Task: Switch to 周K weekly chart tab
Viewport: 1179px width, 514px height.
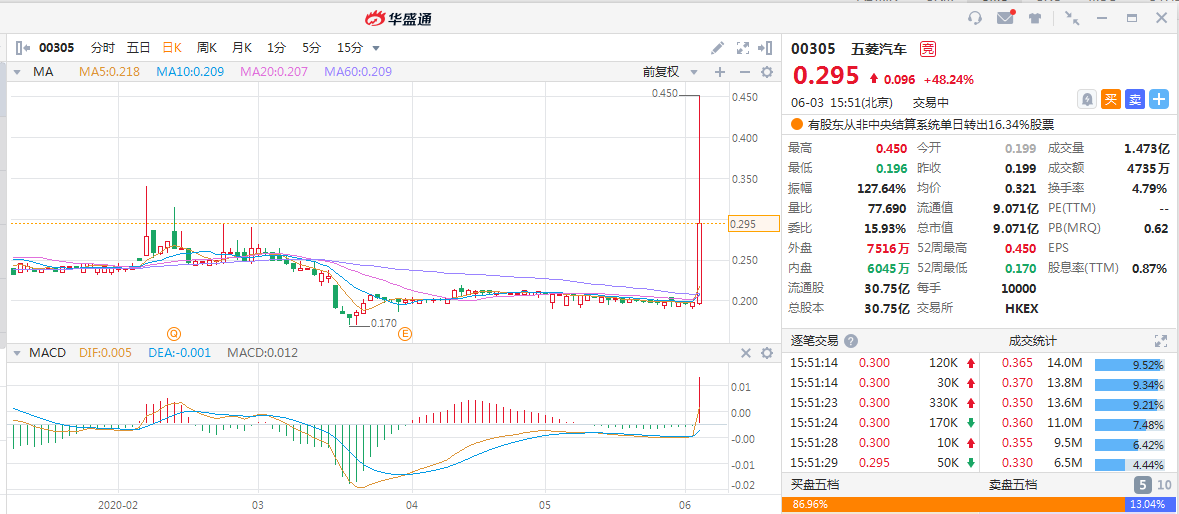Action: pos(207,47)
